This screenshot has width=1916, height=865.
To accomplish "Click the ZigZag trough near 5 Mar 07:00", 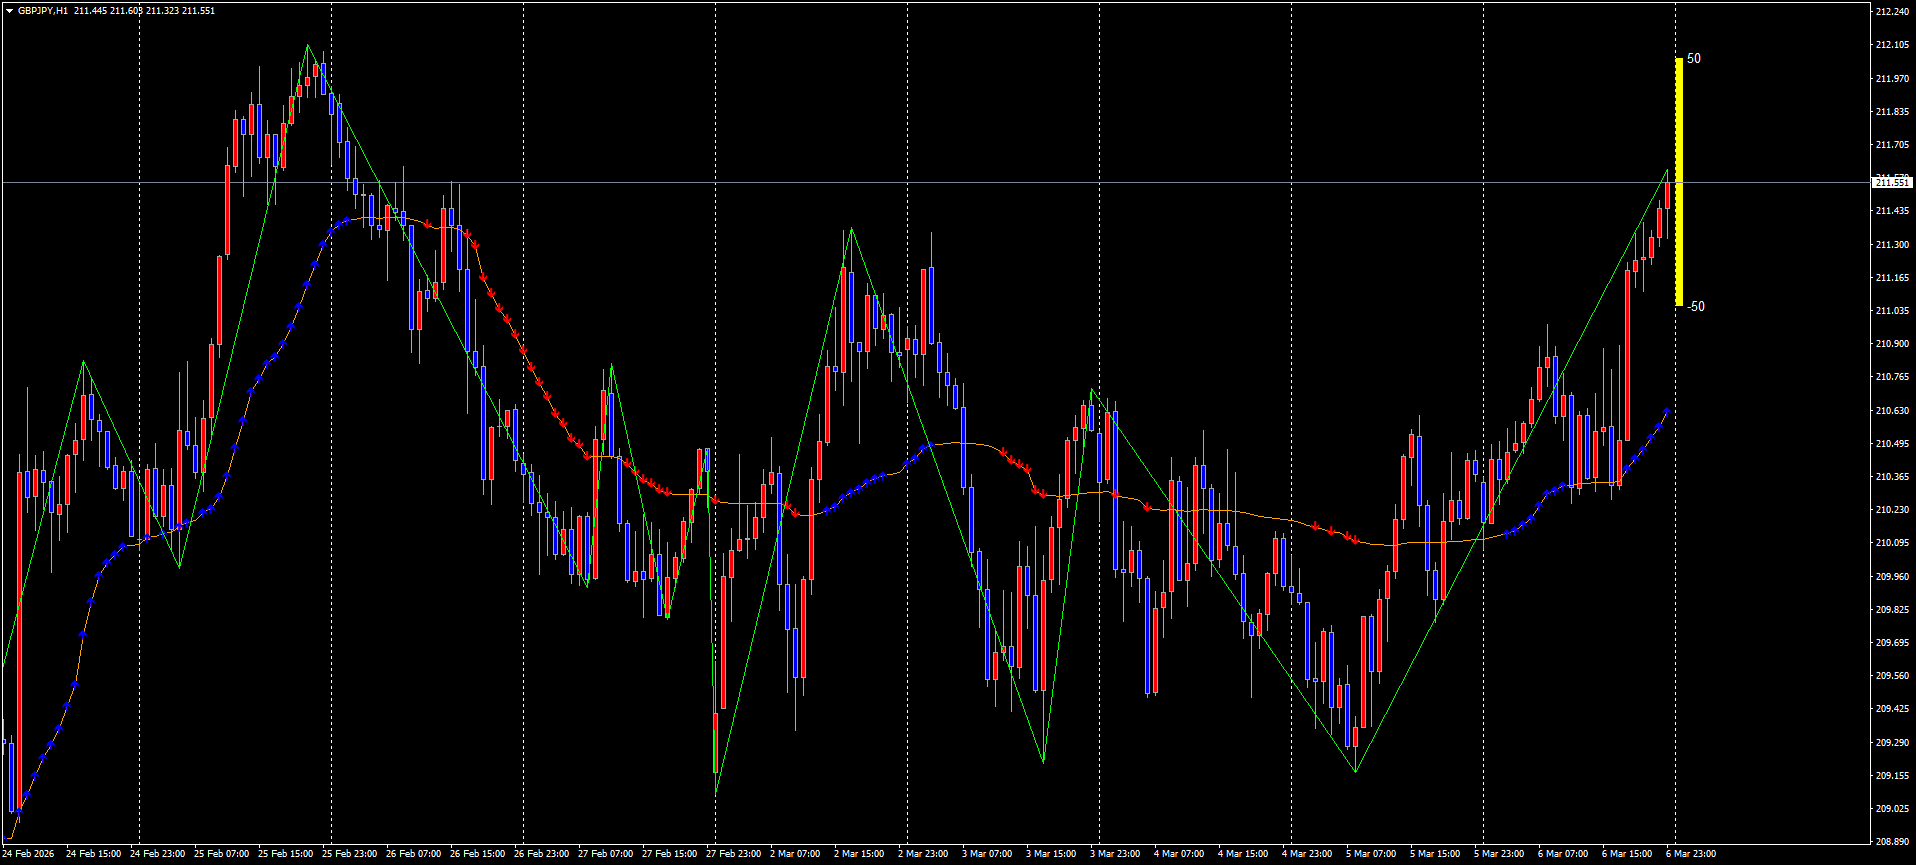I will pos(1356,771).
